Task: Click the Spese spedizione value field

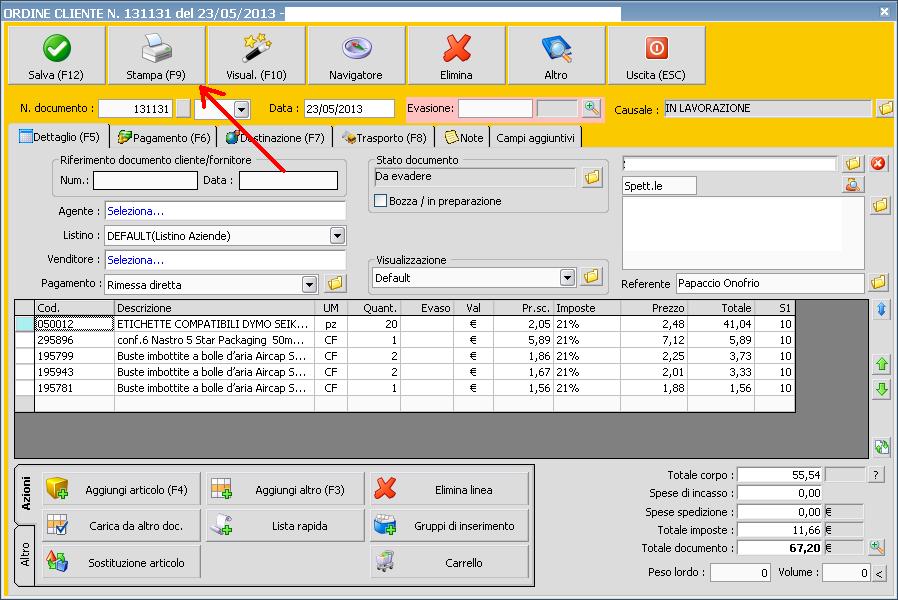Action: coord(779,511)
